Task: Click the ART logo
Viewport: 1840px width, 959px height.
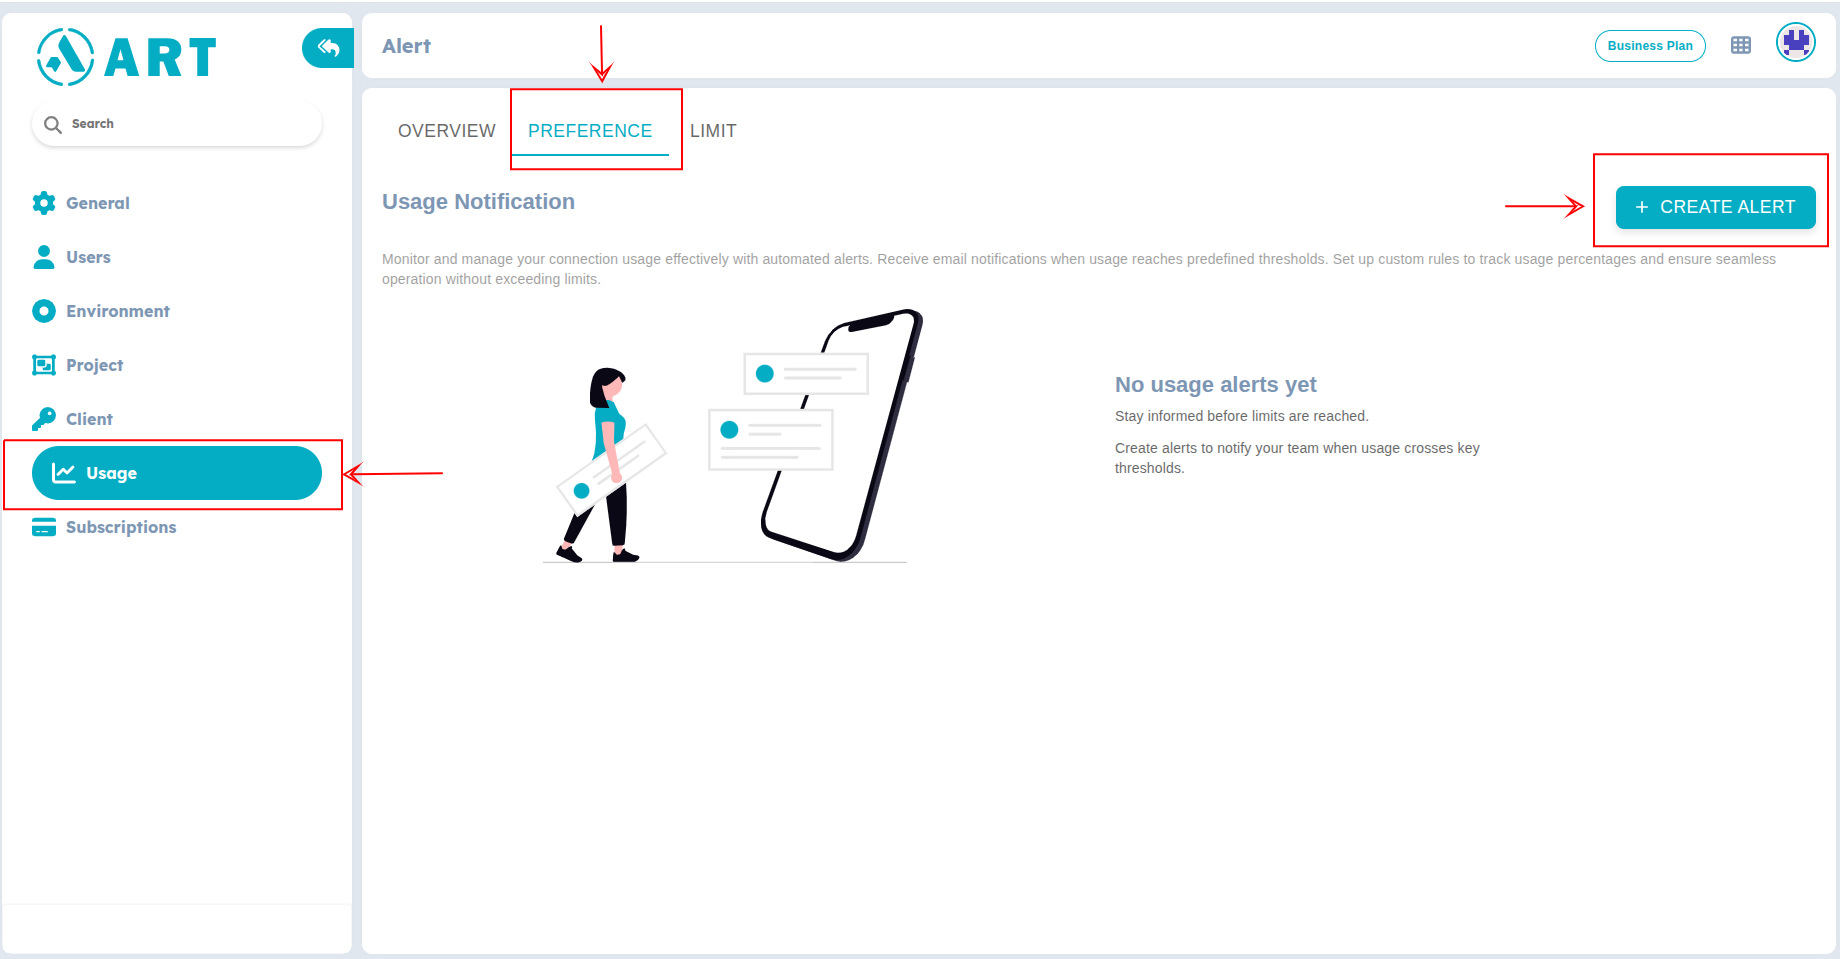Action: [127, 57]
